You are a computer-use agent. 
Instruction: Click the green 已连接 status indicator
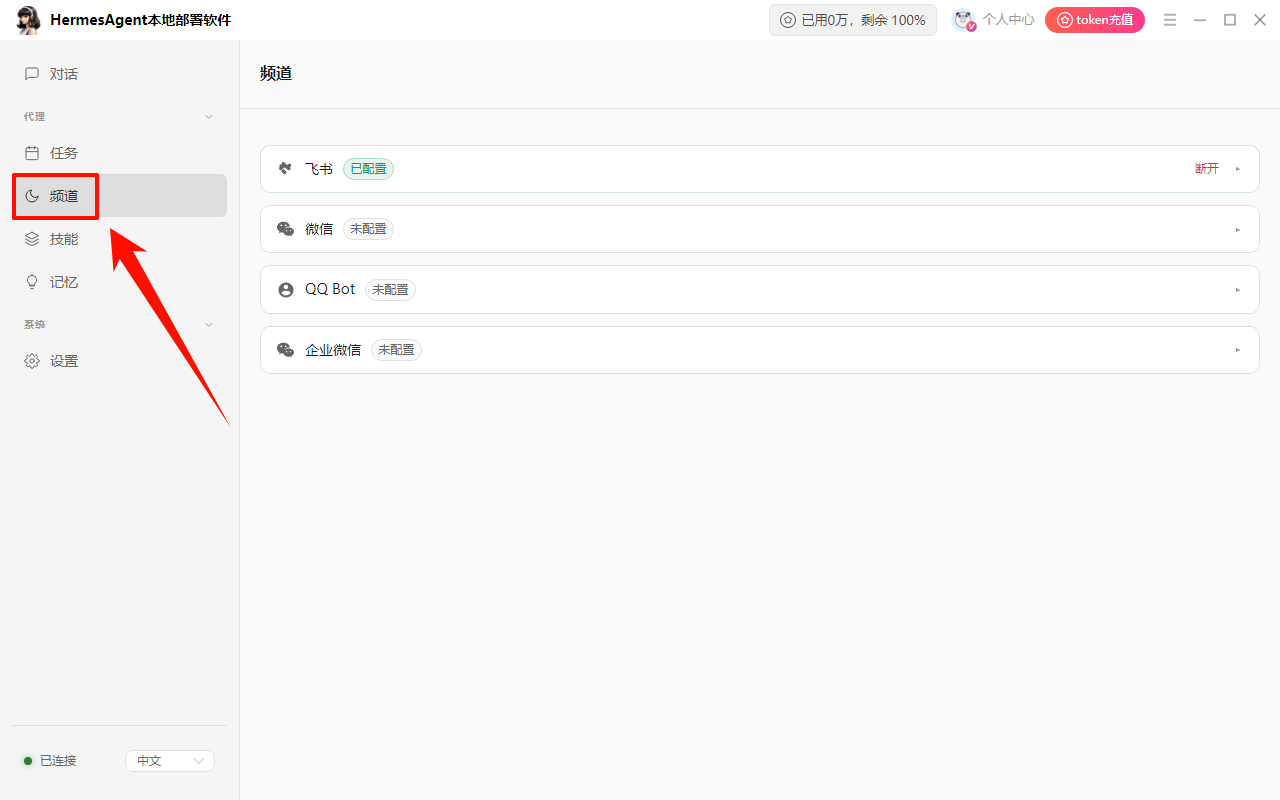pyautogui.click(x=28, y=761)
